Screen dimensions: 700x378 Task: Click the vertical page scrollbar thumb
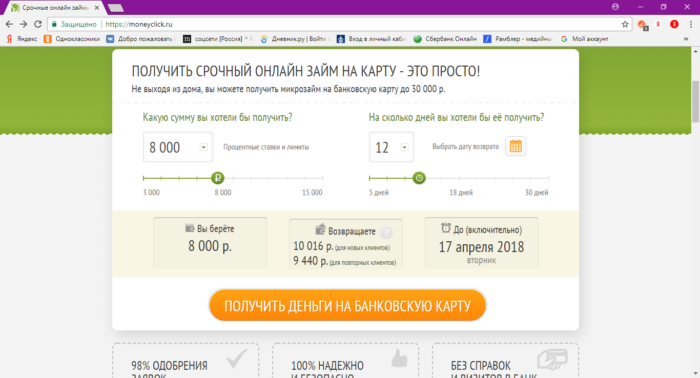[x=696, y=101]
